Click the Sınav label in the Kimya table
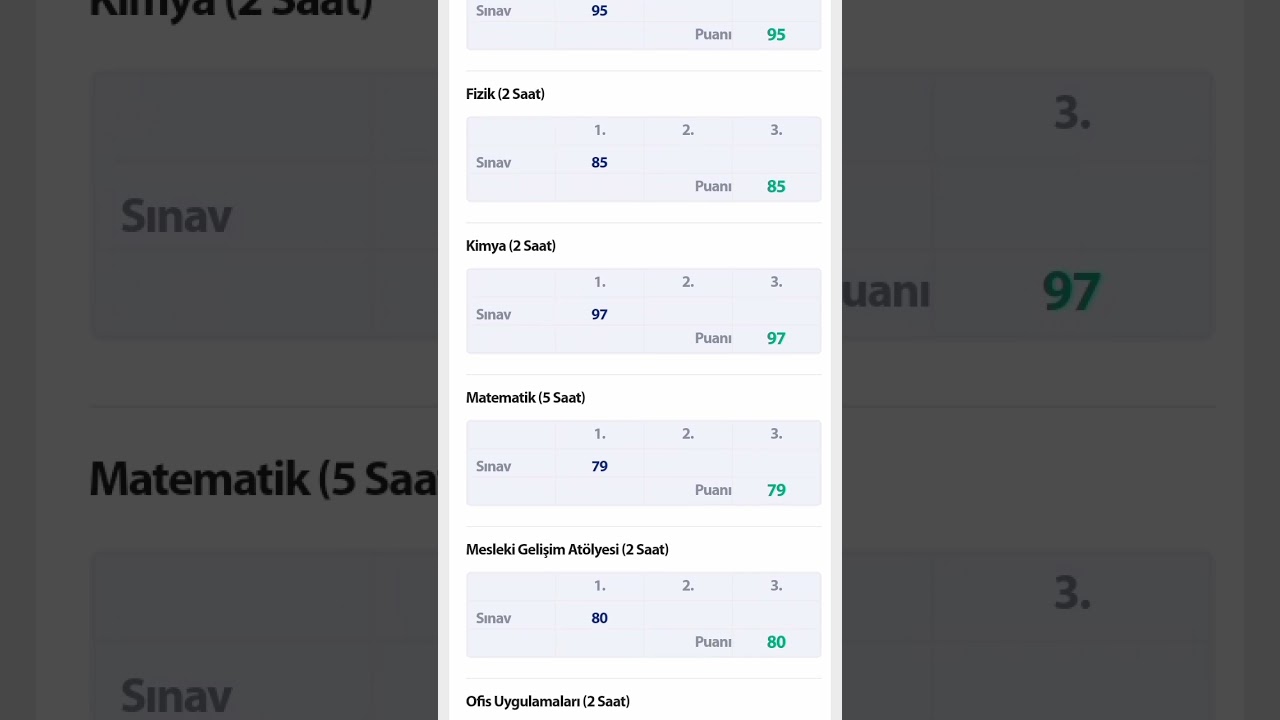The image size is (1280, 720). [x=493, y=314]
